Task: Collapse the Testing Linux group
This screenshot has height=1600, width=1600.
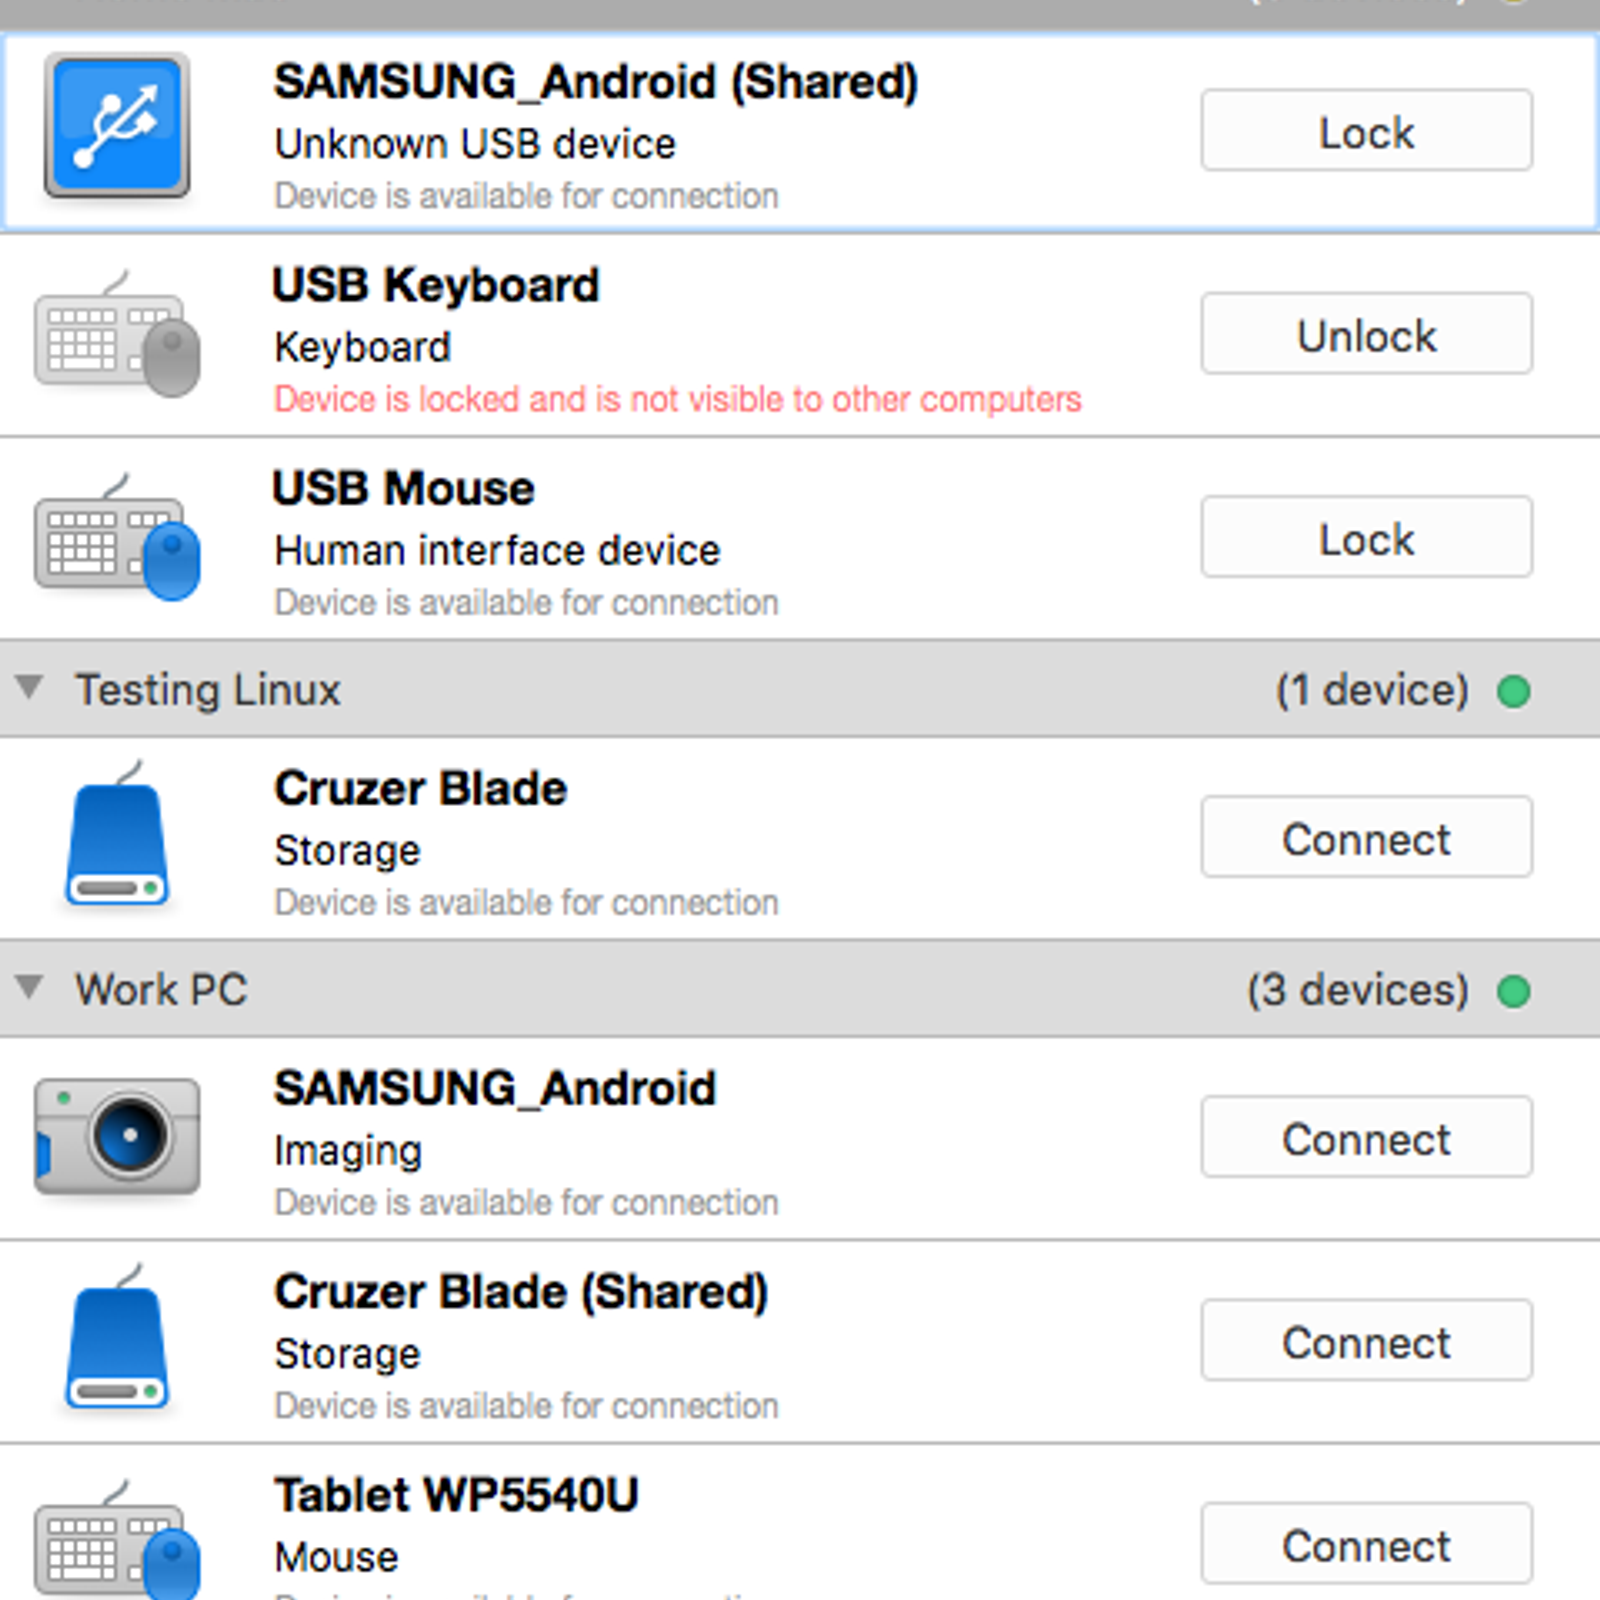Action: (30, 688)
